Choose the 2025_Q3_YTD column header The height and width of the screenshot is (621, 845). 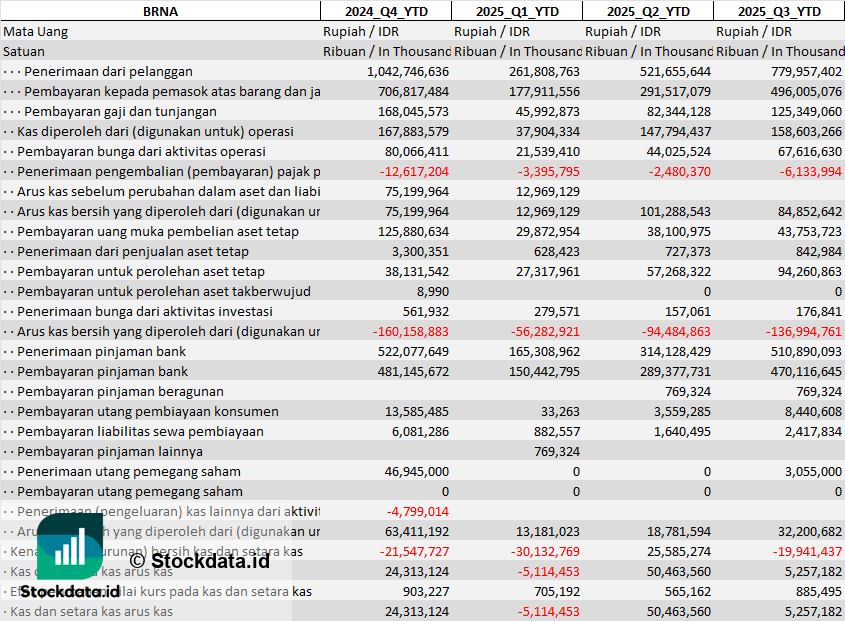779,11
